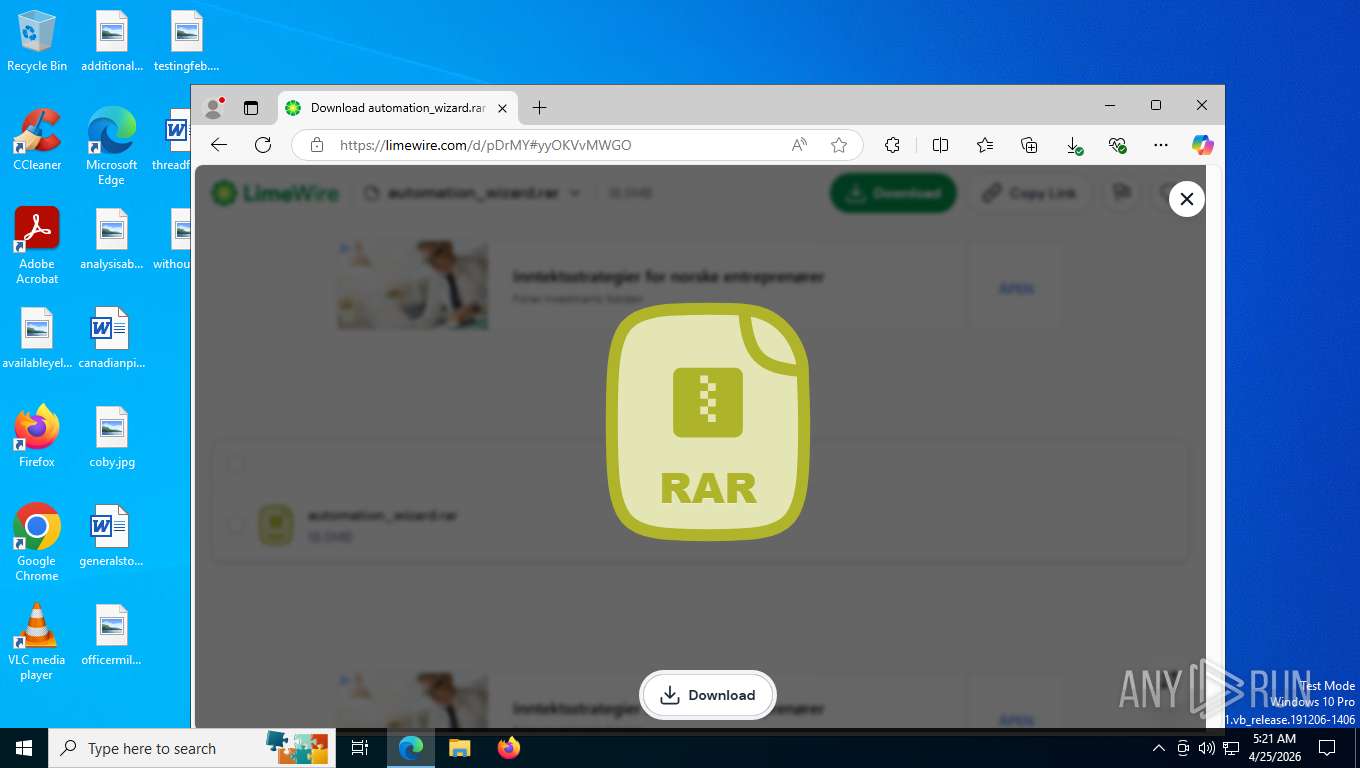Open Google Chrome desktop shortcut
The width and height of the screenshot is (1360, 768).
pyautogui.click(x=37, y=542)
